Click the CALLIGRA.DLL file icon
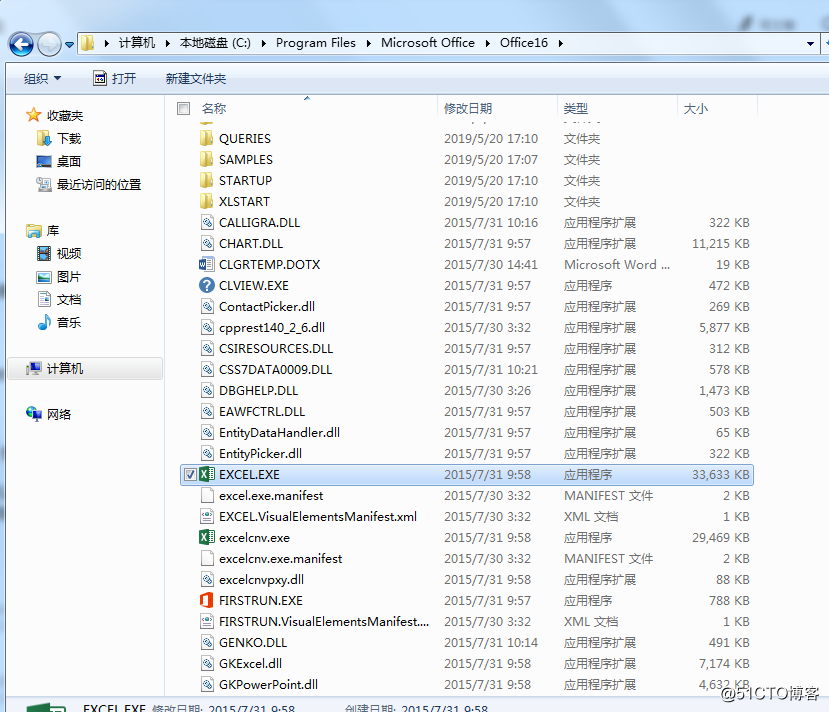829x712 pixels. click(207, 223)
